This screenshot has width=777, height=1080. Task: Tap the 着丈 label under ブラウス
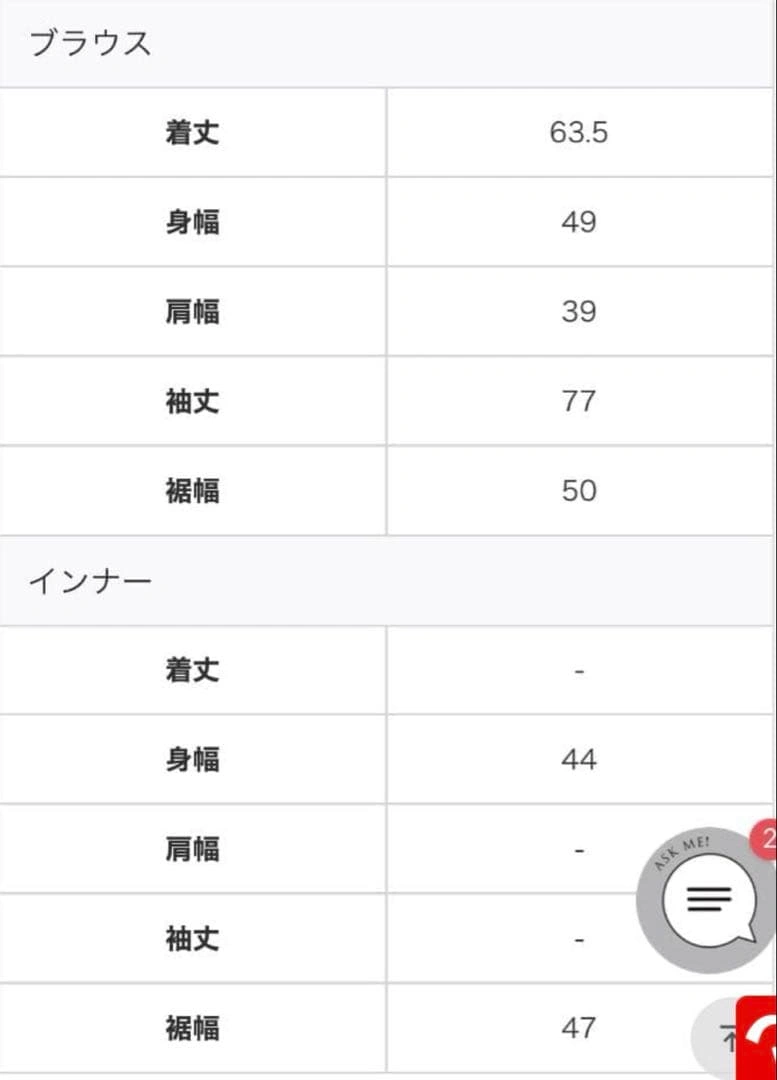(192, 132)
